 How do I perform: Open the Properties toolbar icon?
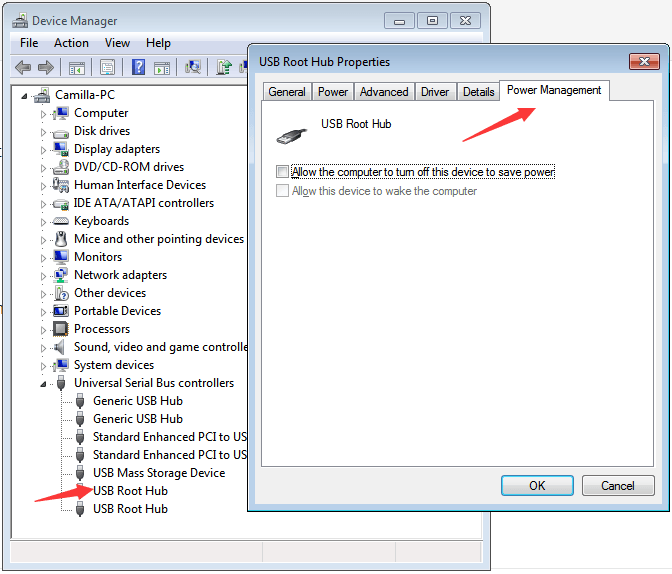(x=107, y=67)
